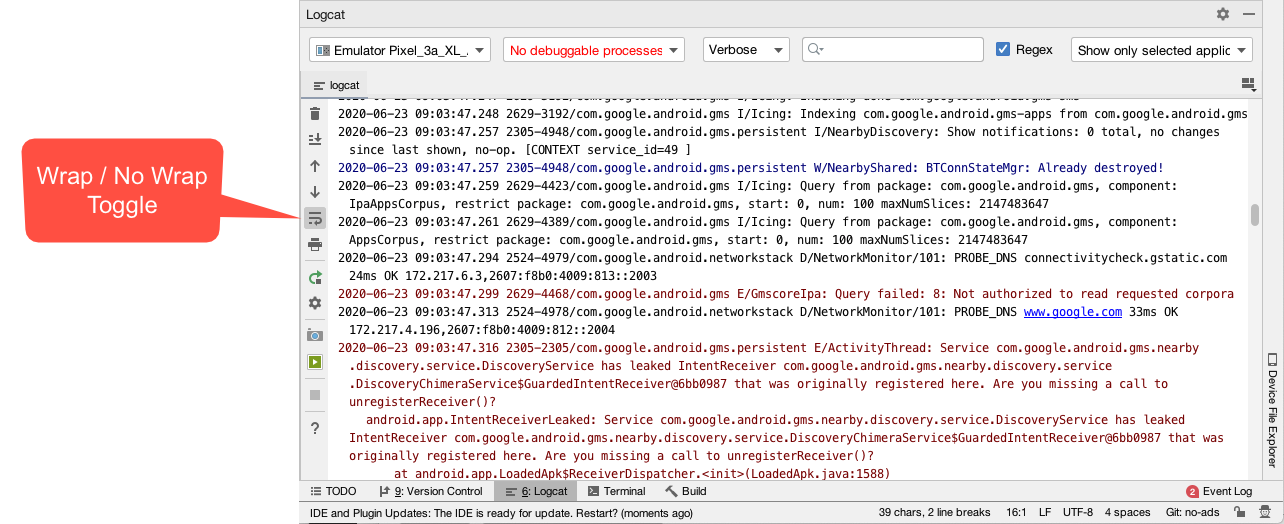Toggle read-only lock icon in status bar
This screenshot has height=524, width=1284.
[1239, 512]
